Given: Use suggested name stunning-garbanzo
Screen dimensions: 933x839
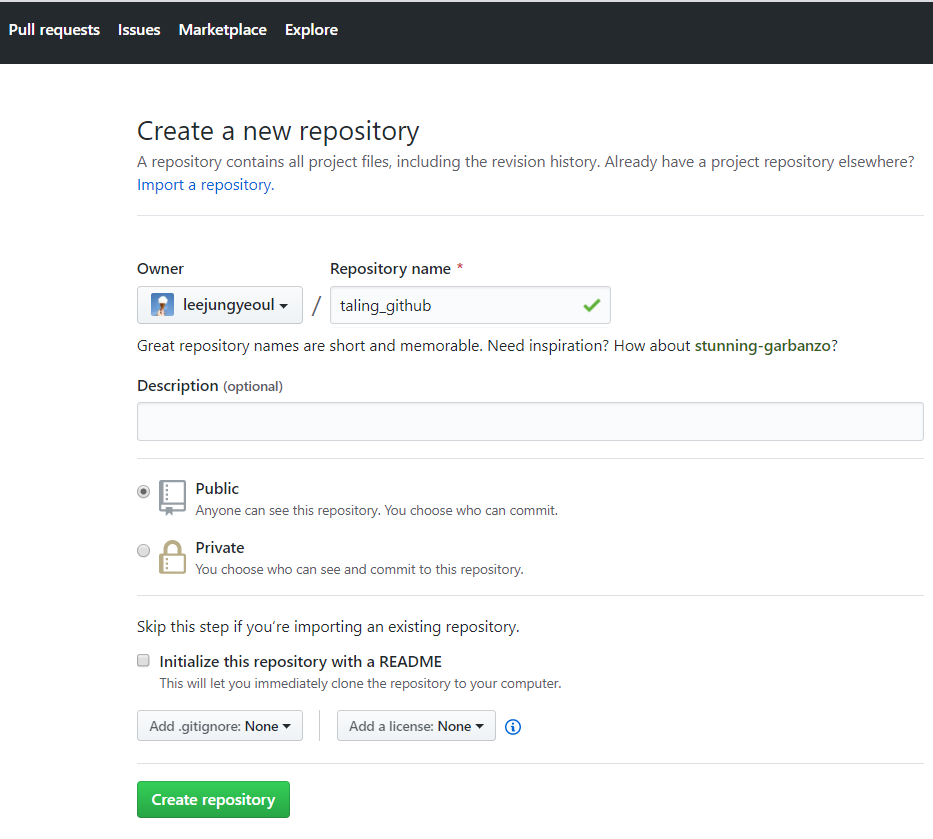Looking at the screenshot, I should coord(762,346).
